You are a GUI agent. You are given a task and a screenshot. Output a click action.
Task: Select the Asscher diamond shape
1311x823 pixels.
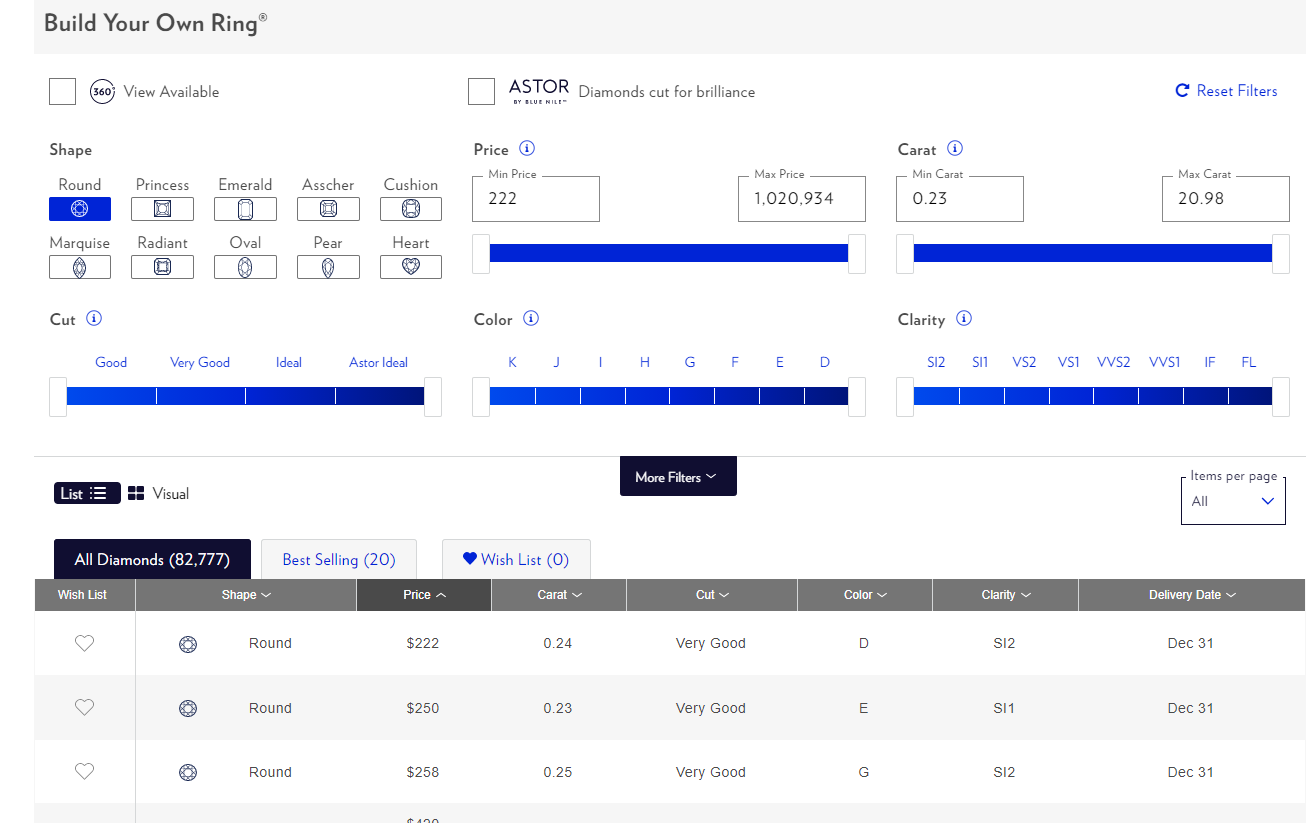[x=328, y=209]
